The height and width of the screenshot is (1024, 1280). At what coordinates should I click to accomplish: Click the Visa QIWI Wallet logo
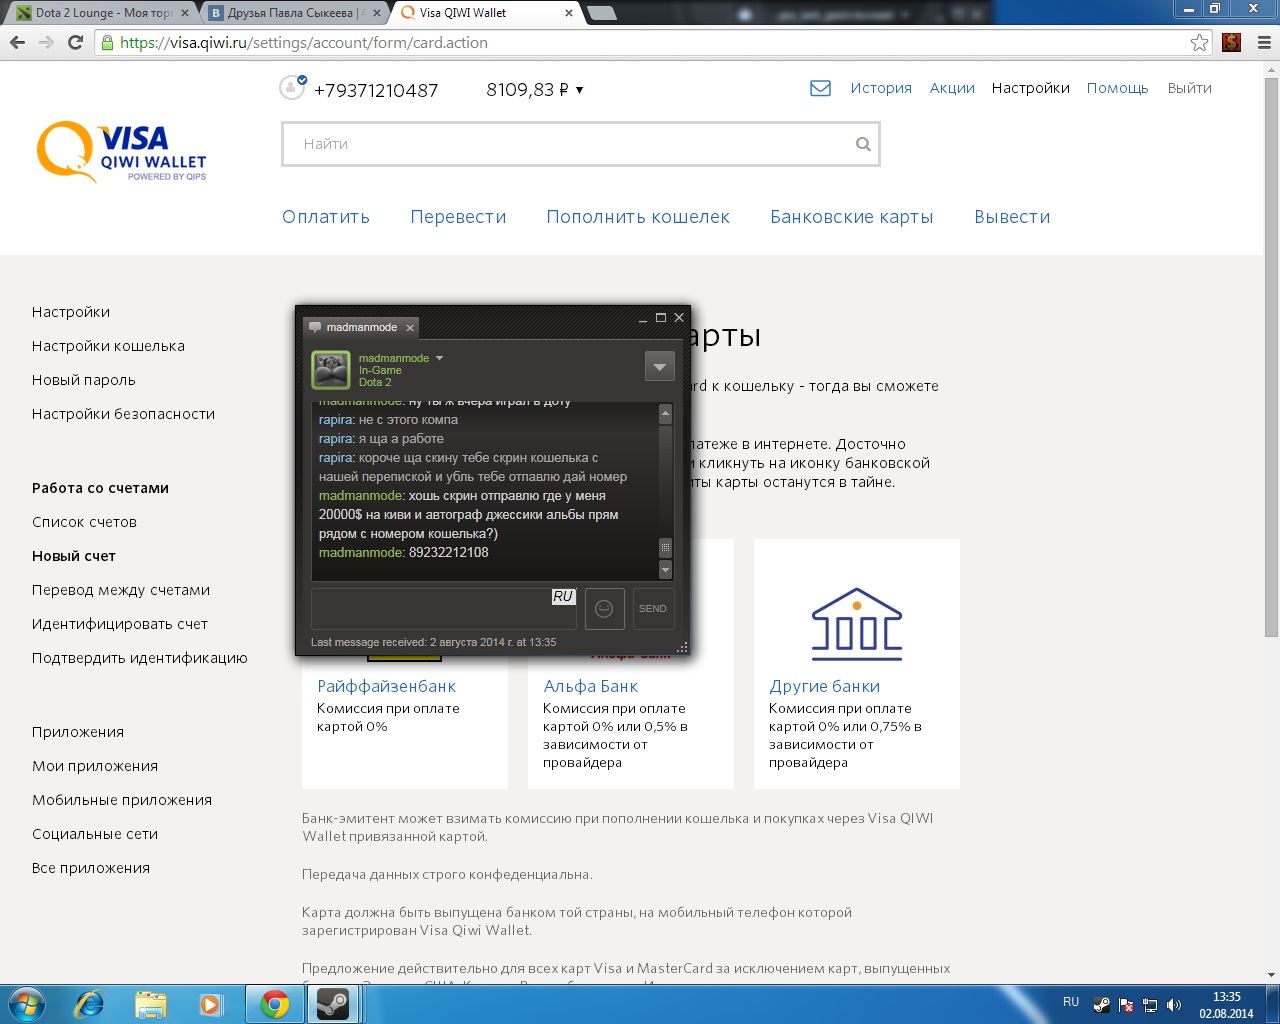(x=122, y=152)
